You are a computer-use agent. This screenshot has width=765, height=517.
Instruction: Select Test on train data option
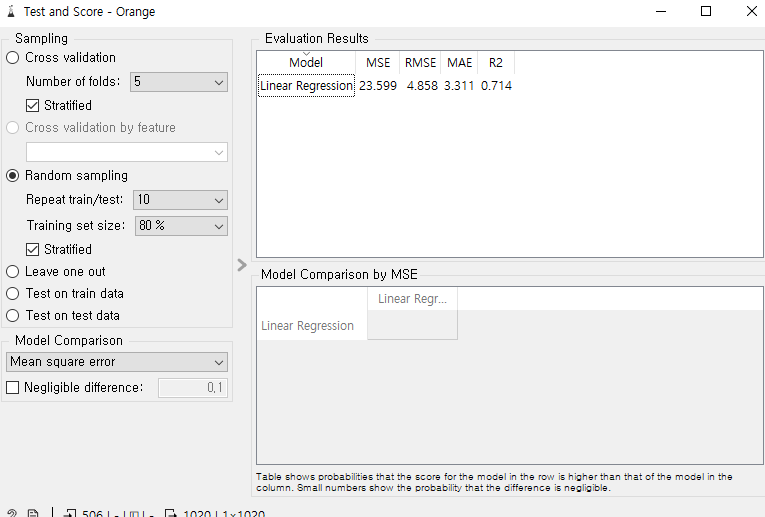[13, 294]
